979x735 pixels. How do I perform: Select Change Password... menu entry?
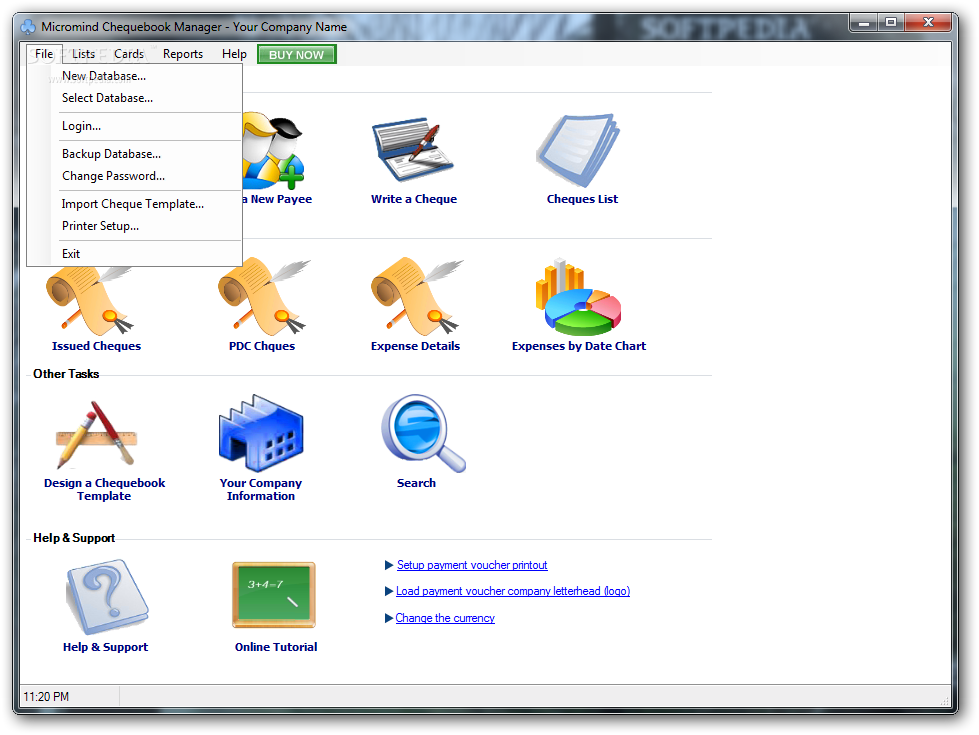[x=134, y=176]
